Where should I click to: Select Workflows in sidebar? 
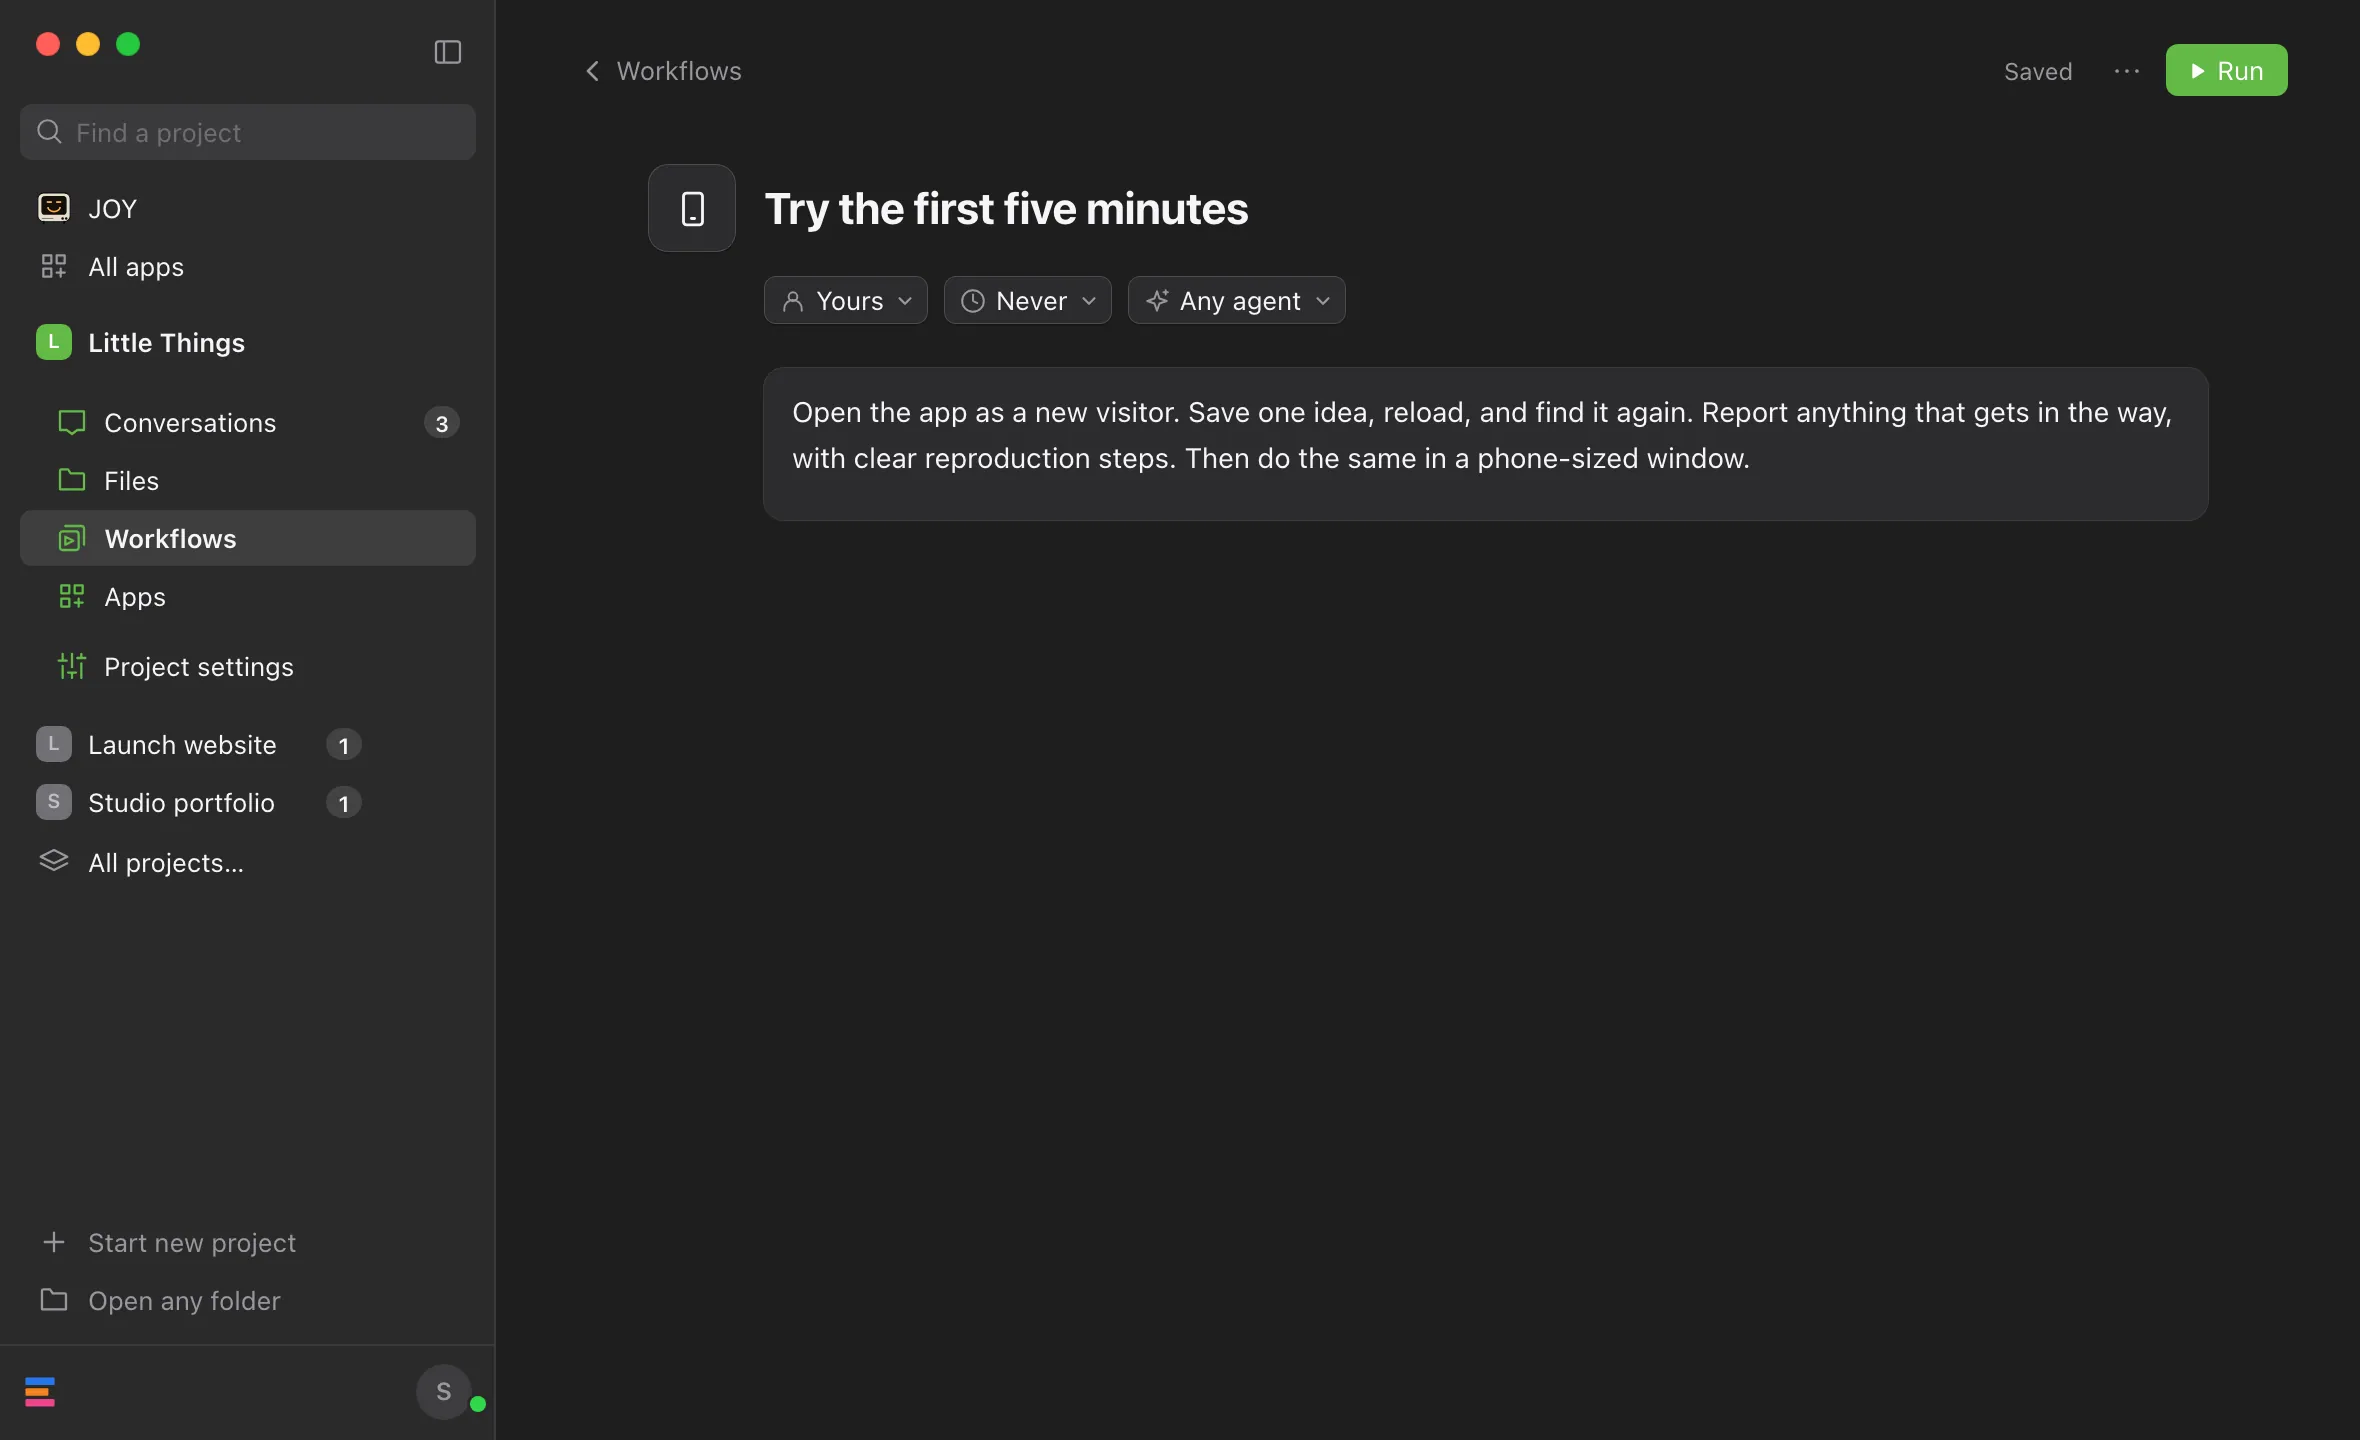click(248, 539)
